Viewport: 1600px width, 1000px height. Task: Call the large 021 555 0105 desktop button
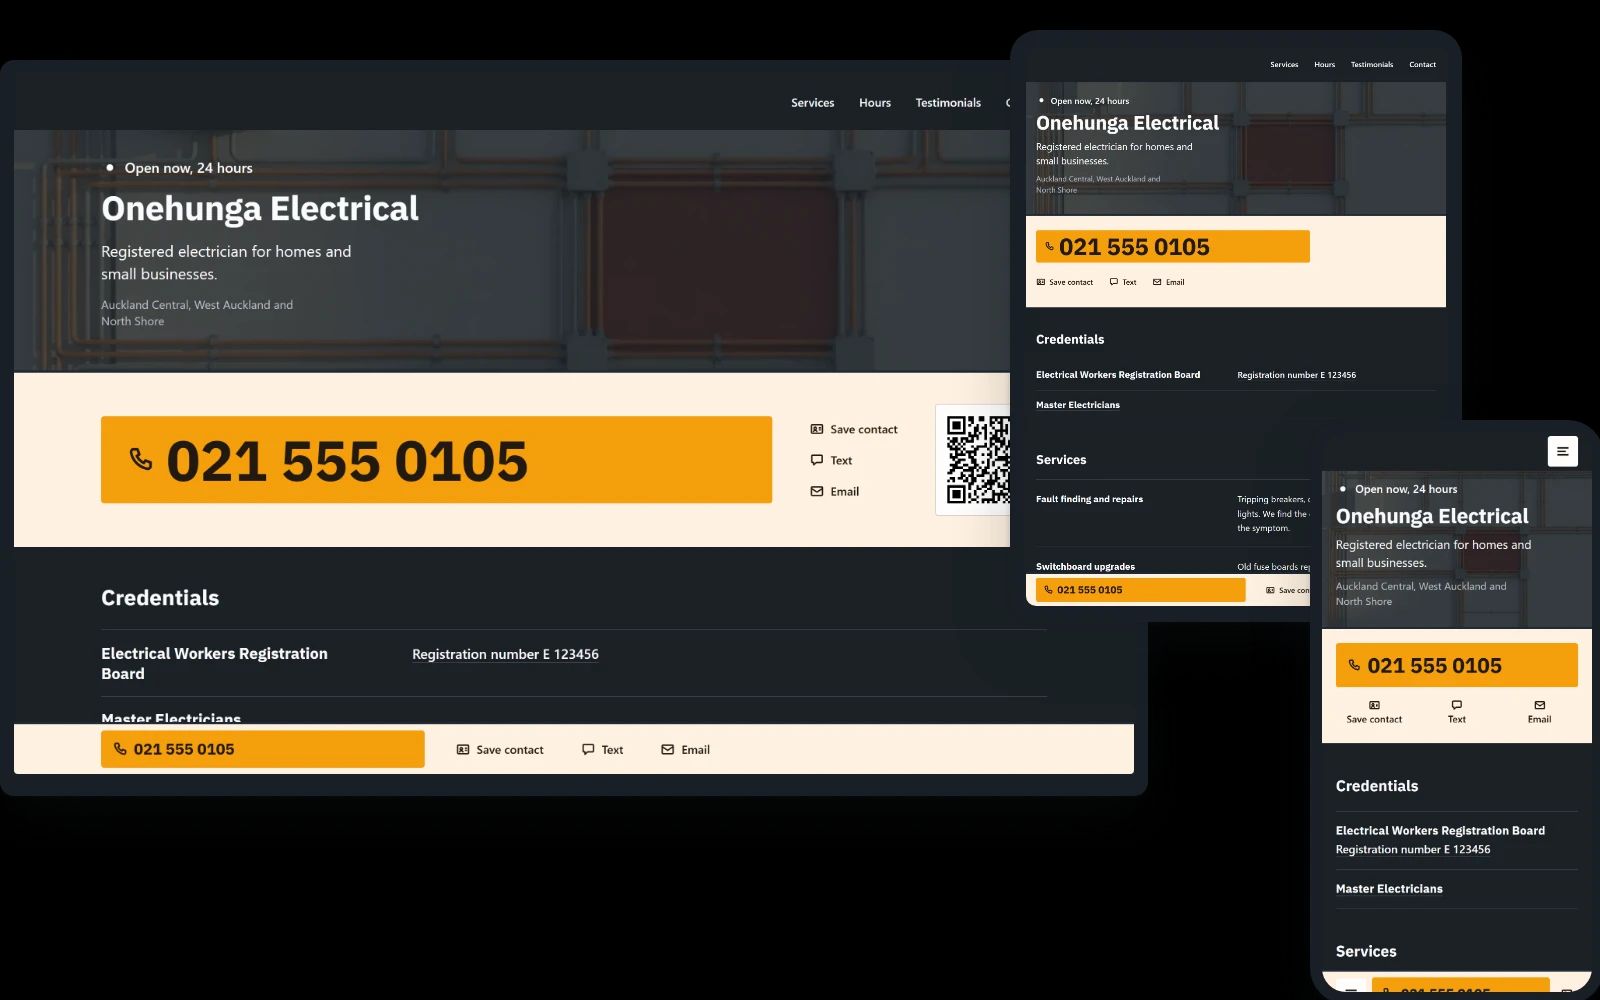[x=436, y=460]
